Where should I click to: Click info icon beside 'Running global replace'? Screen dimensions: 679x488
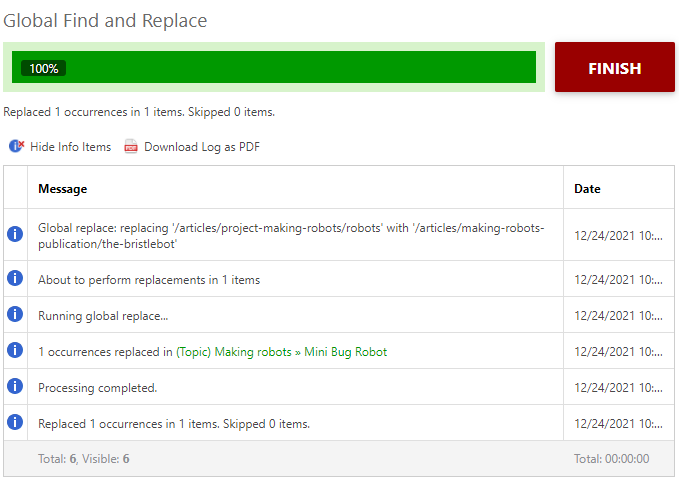(15, 314)
